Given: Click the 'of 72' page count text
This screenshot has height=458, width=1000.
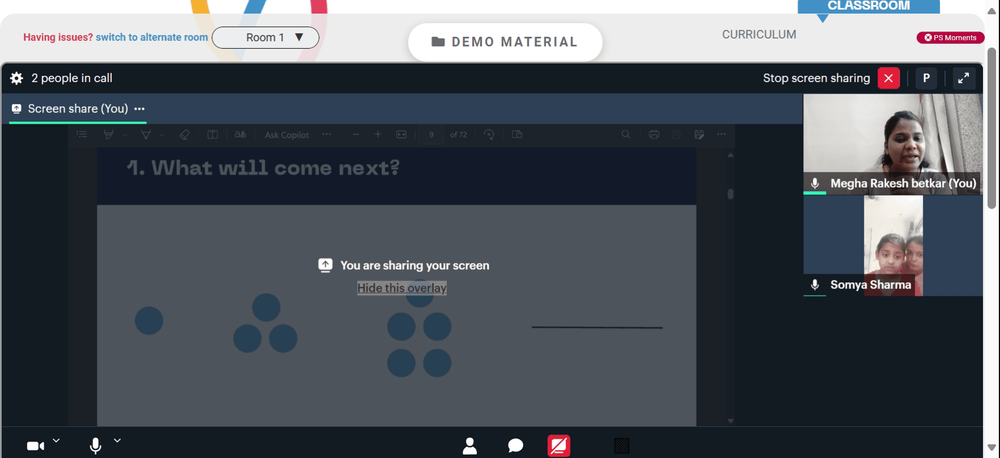Looking at the screenshot, I should coord(459,135).
